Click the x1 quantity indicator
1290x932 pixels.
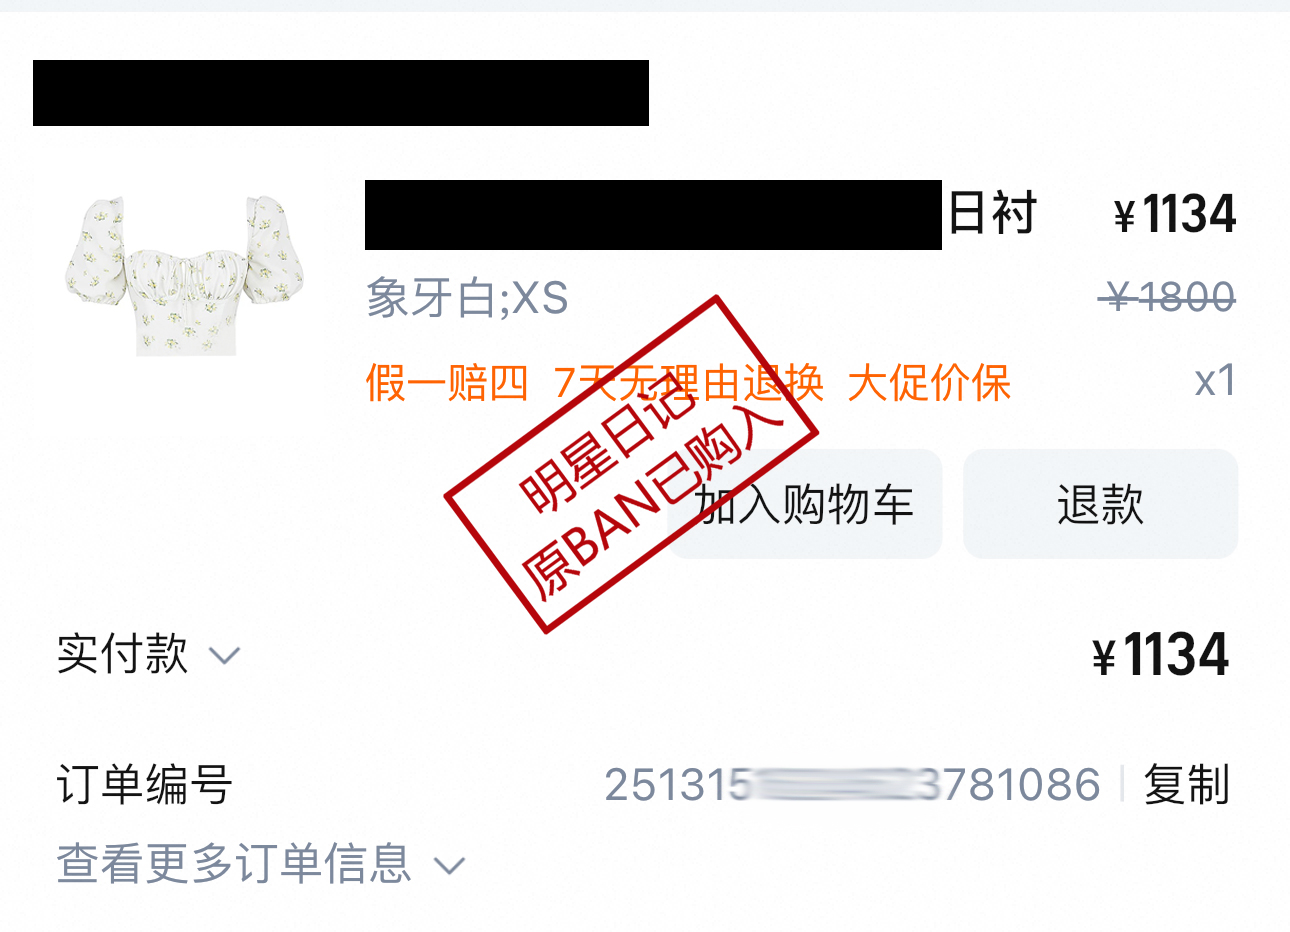pyautogui.click(x=1215, y=381)
